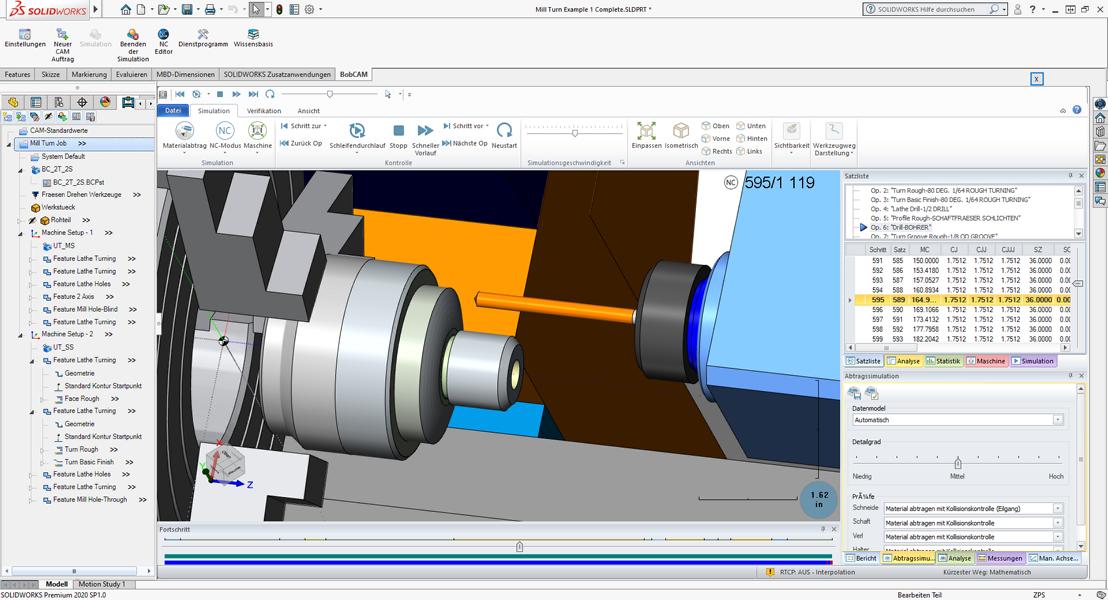Select row 596 in the Satzliste table
The width and height of the screenshot is (1108, 600).
(x=963, y=310)
